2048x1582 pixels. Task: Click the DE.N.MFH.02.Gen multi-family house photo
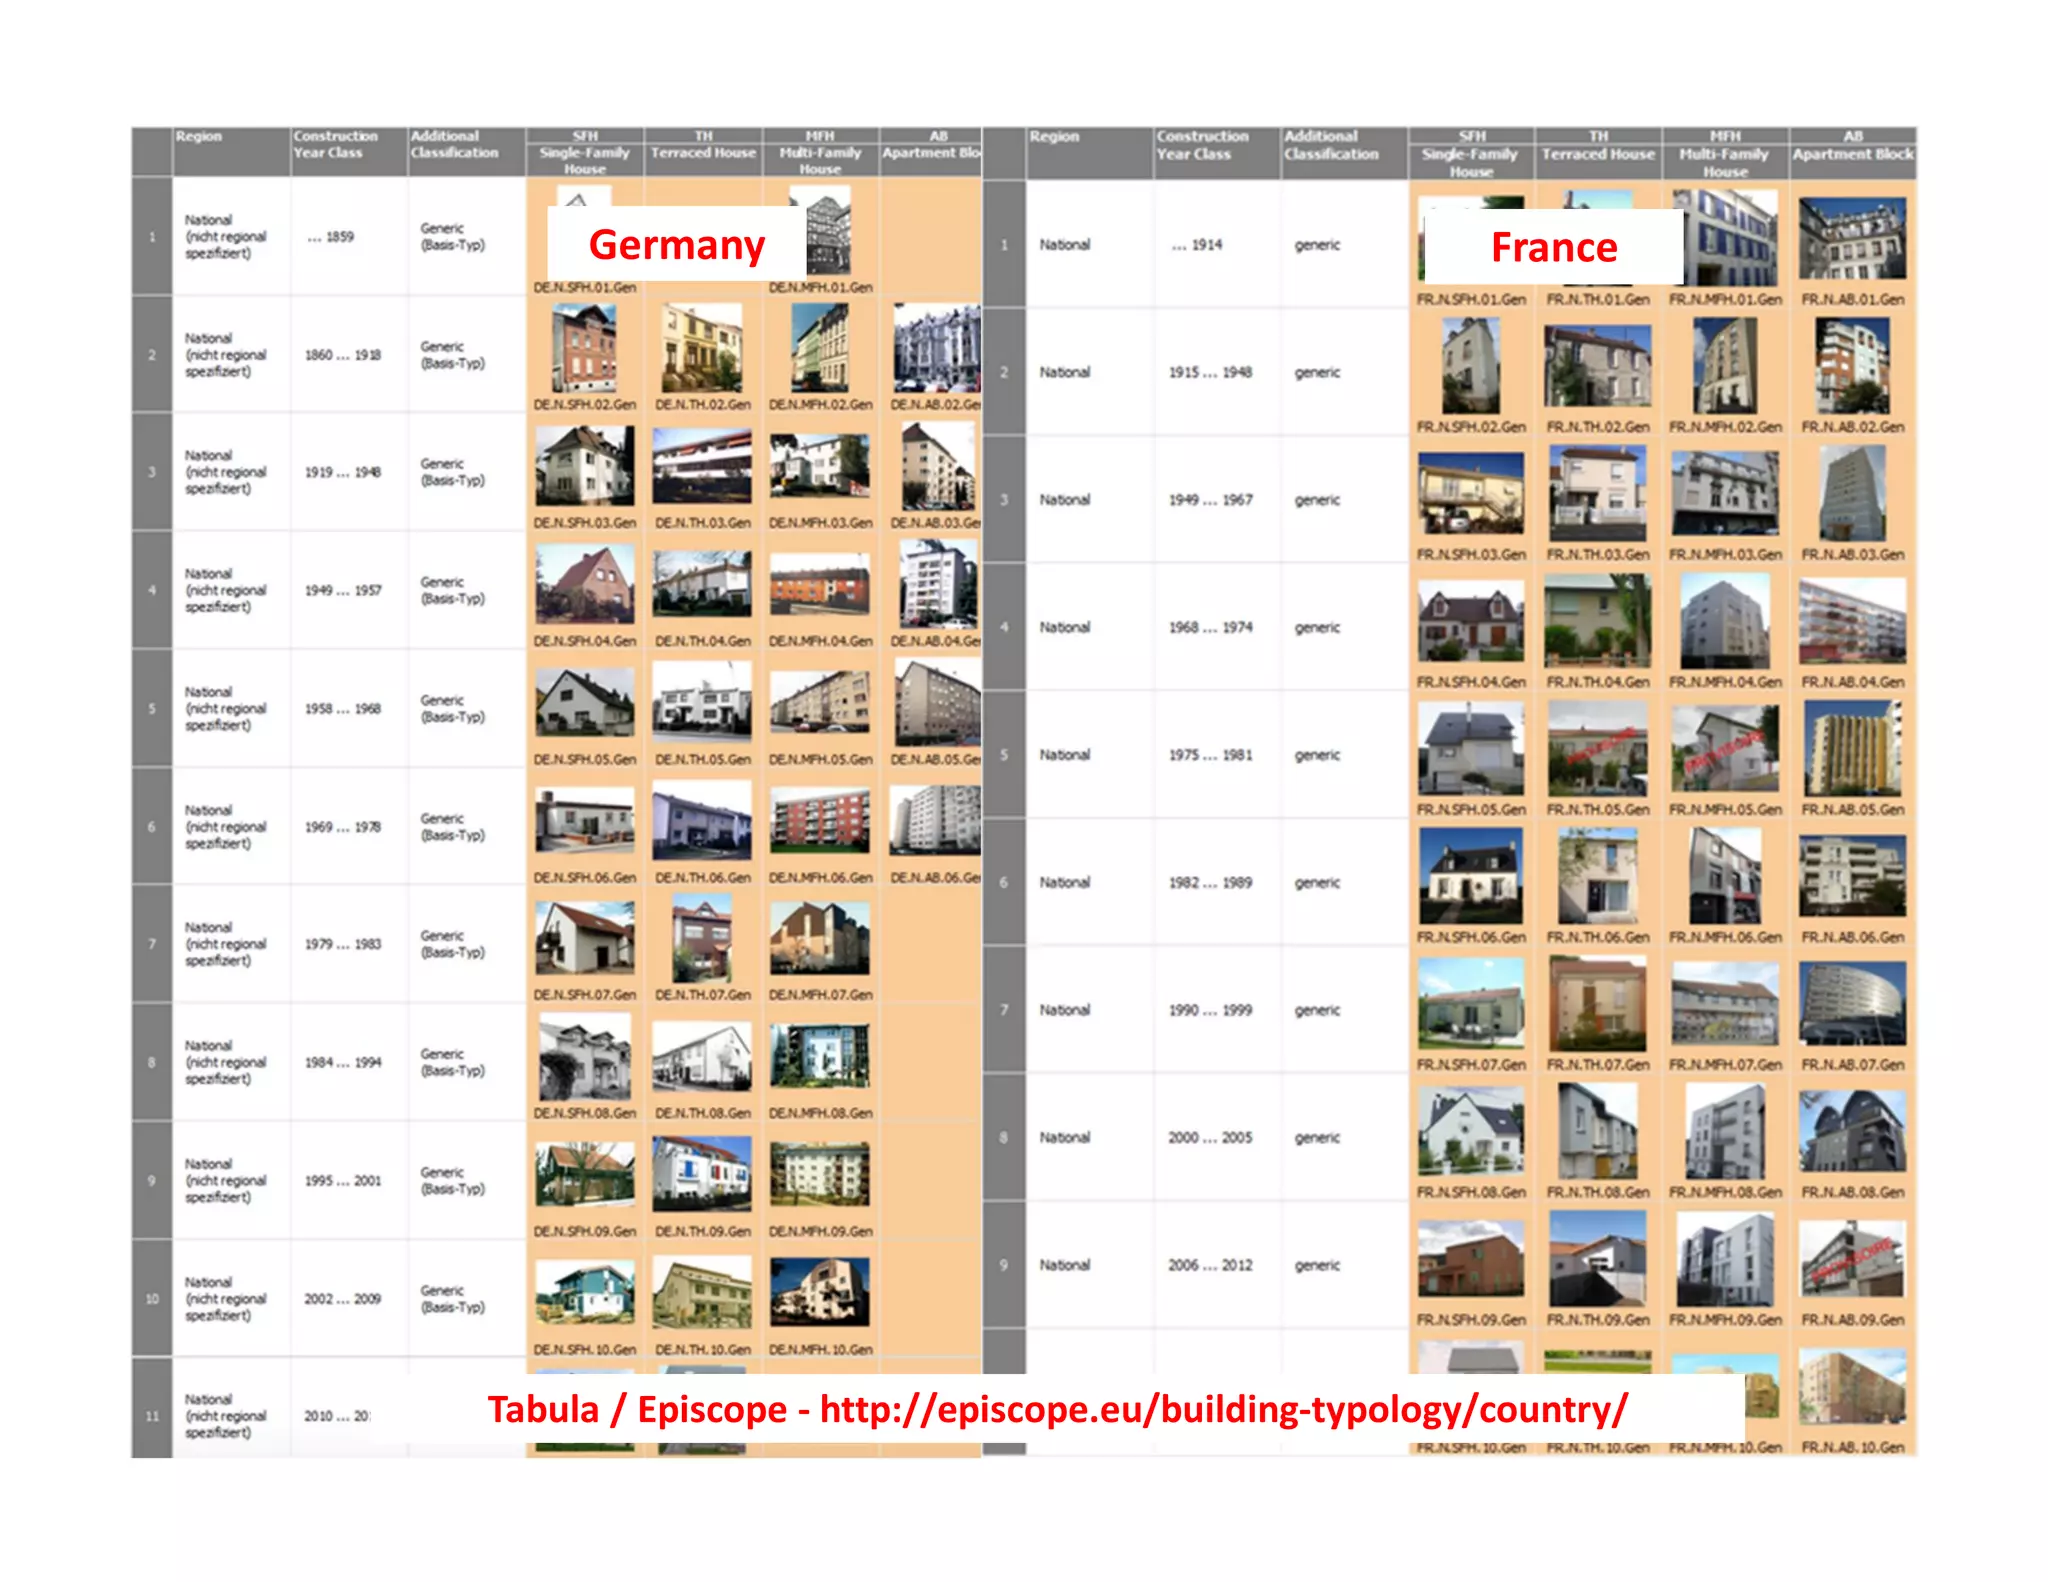(820, 348)
